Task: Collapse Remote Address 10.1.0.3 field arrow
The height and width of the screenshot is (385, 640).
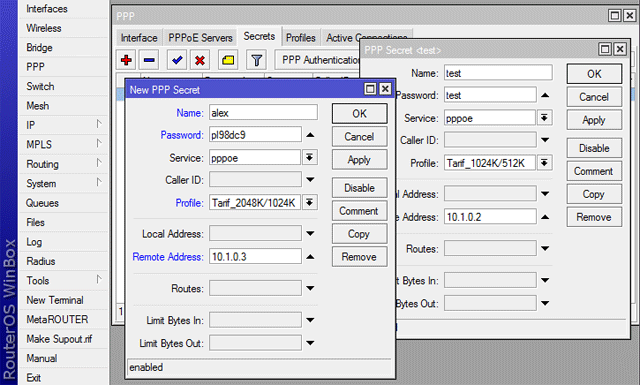Action: pos(310,257)
